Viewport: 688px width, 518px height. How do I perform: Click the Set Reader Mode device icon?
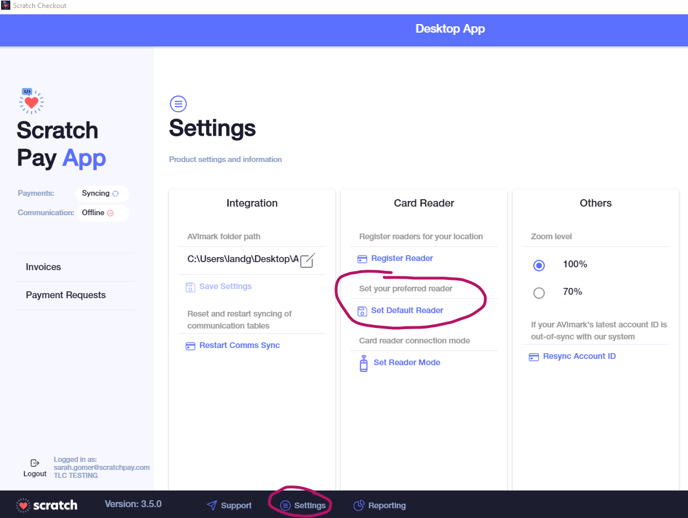(x=363, y=364)
